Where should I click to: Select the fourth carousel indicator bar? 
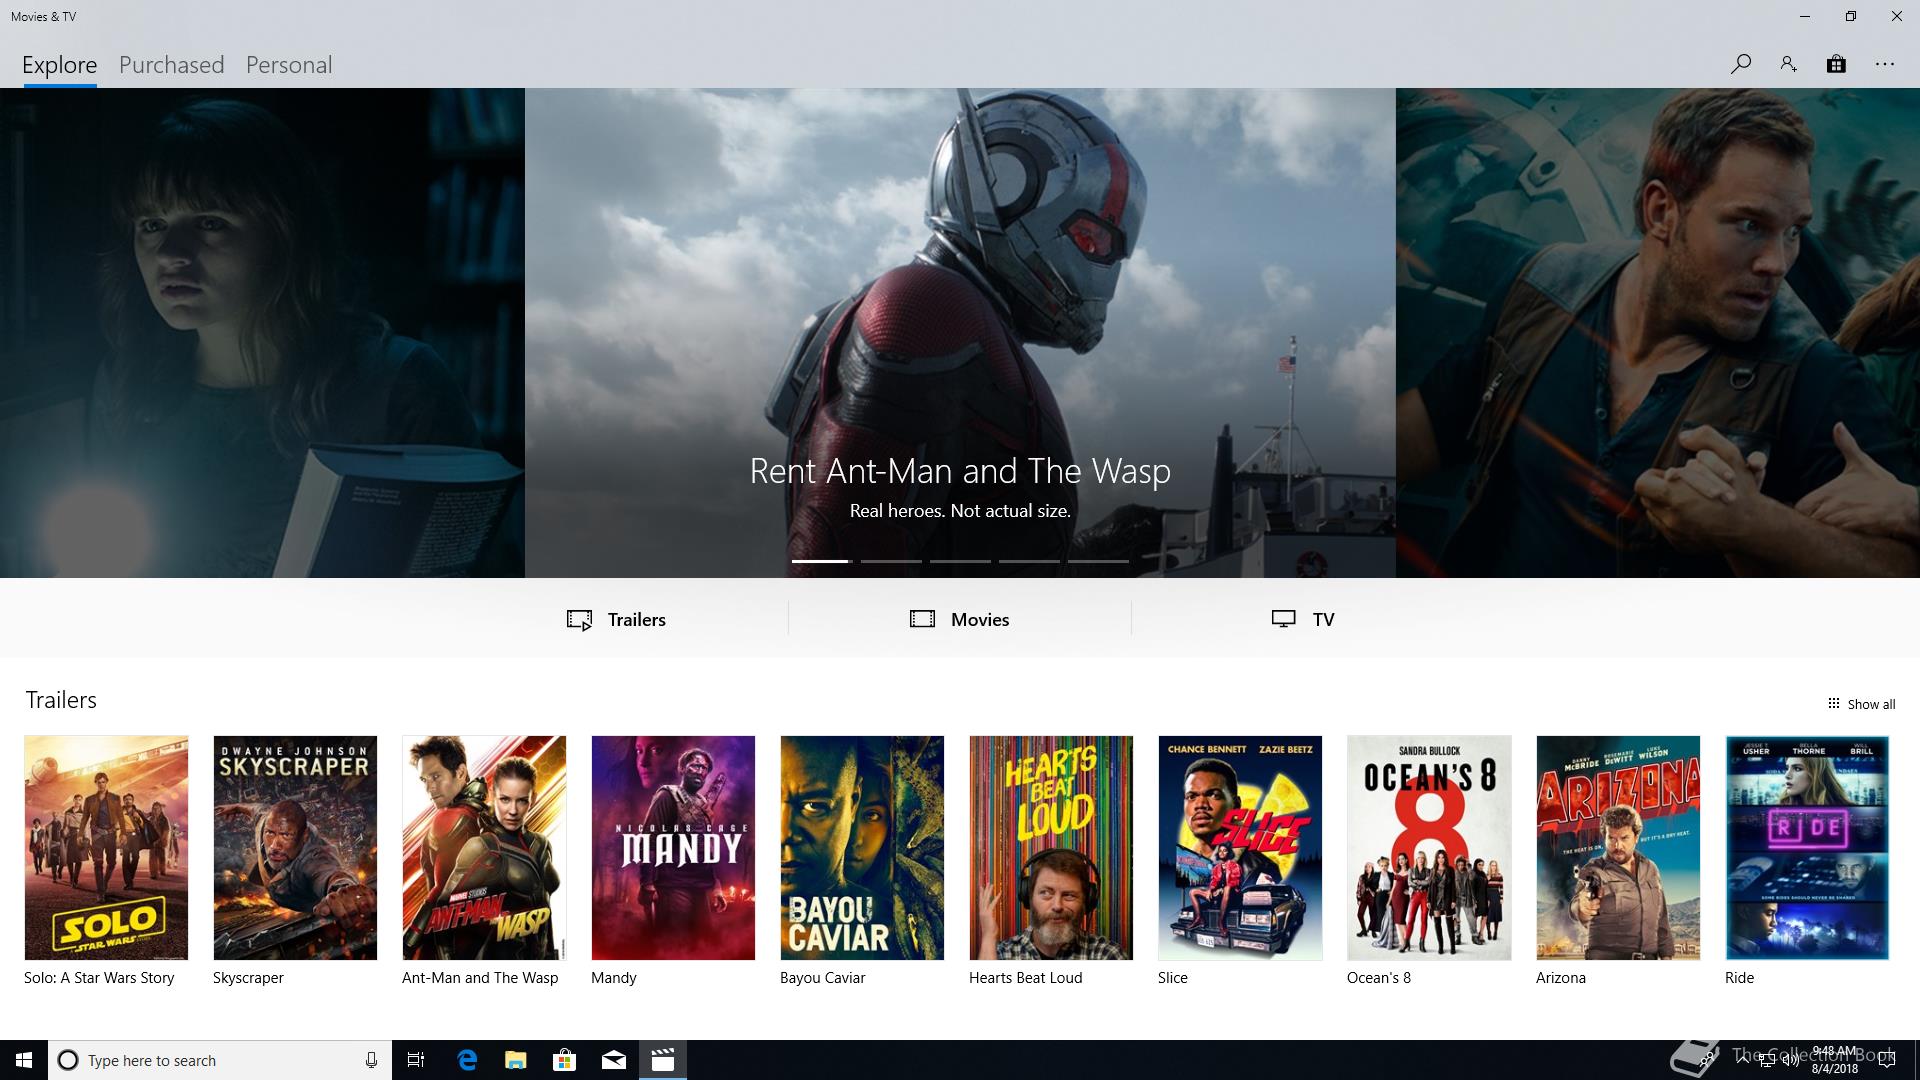1029,561
